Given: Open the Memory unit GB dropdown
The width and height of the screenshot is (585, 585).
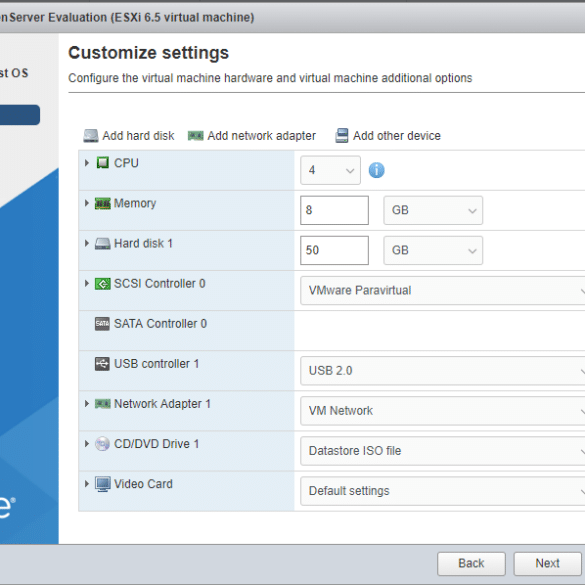Looking at the screenshot, I should (433, 210).
